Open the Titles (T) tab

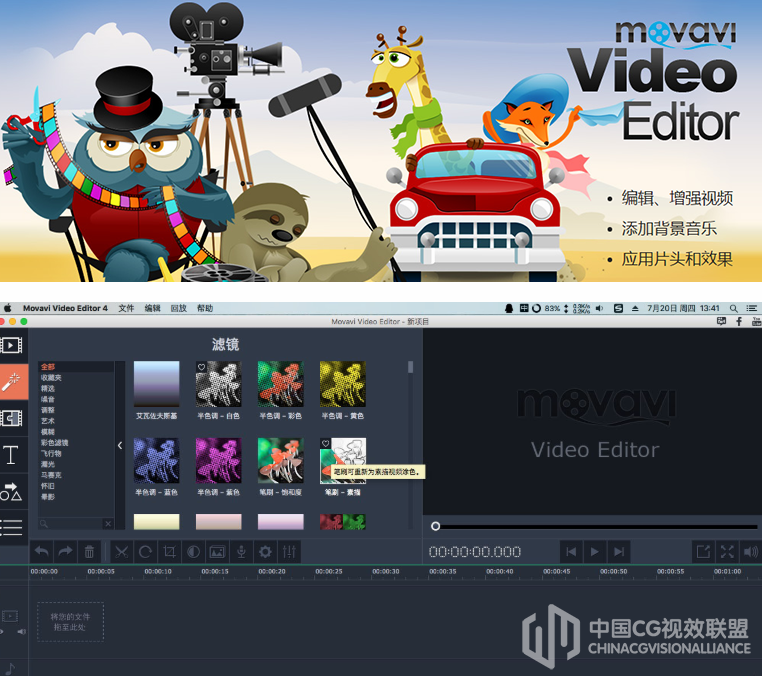tap(11, 455)
